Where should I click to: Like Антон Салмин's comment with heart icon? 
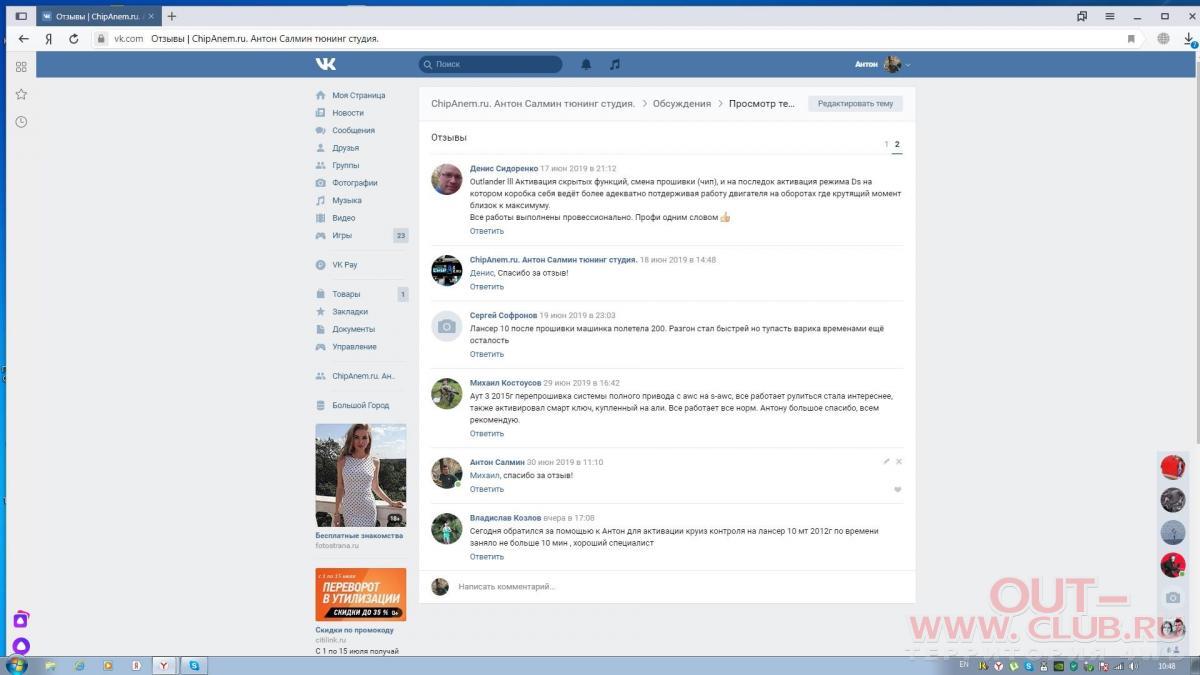pyautogui.click(x=897, y=489)
